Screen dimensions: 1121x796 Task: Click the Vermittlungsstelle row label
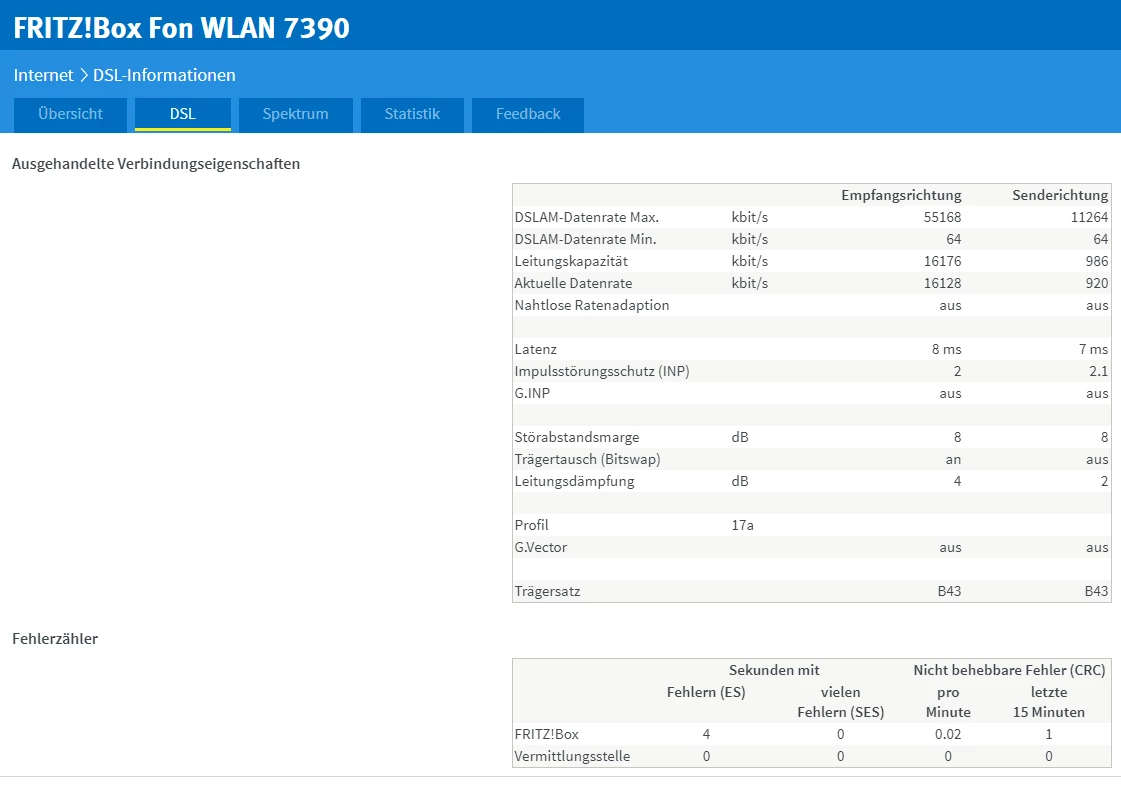click(572, 756)
